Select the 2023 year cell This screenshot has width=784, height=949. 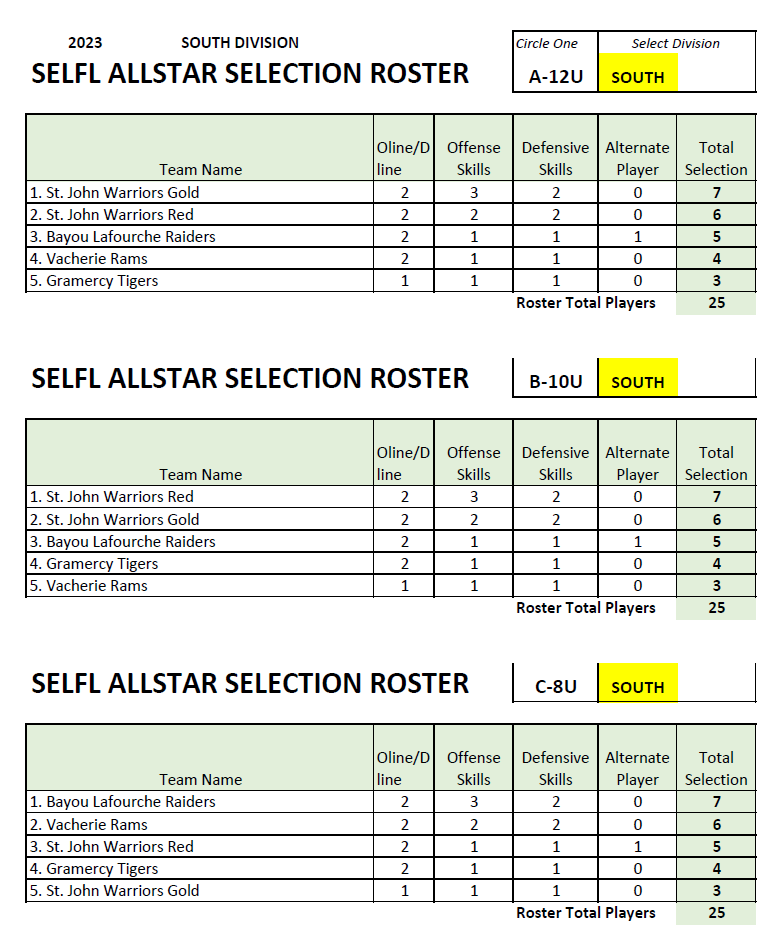[x=85, y=43]
